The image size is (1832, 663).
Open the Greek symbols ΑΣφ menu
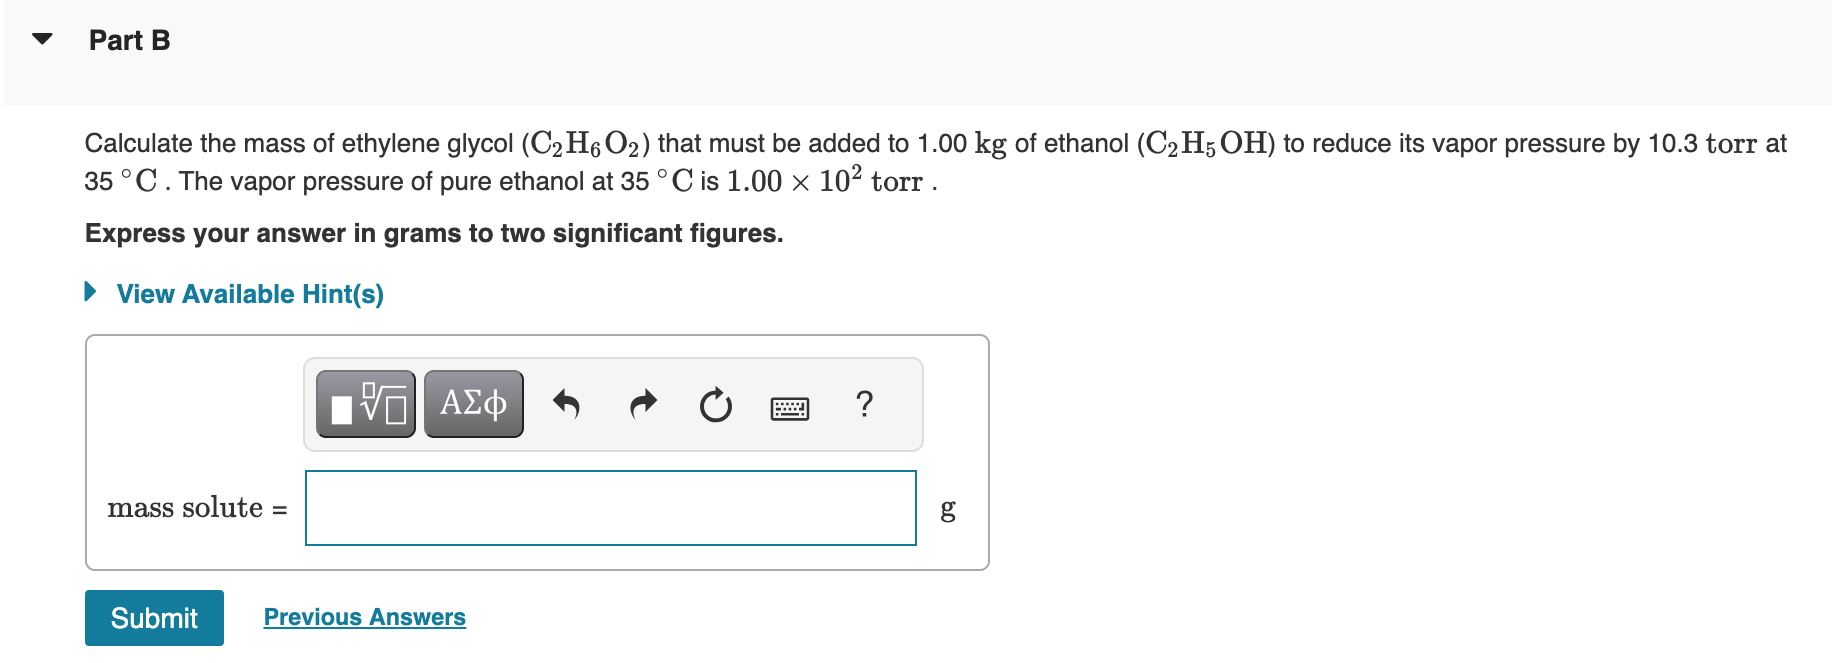(473, 403)
